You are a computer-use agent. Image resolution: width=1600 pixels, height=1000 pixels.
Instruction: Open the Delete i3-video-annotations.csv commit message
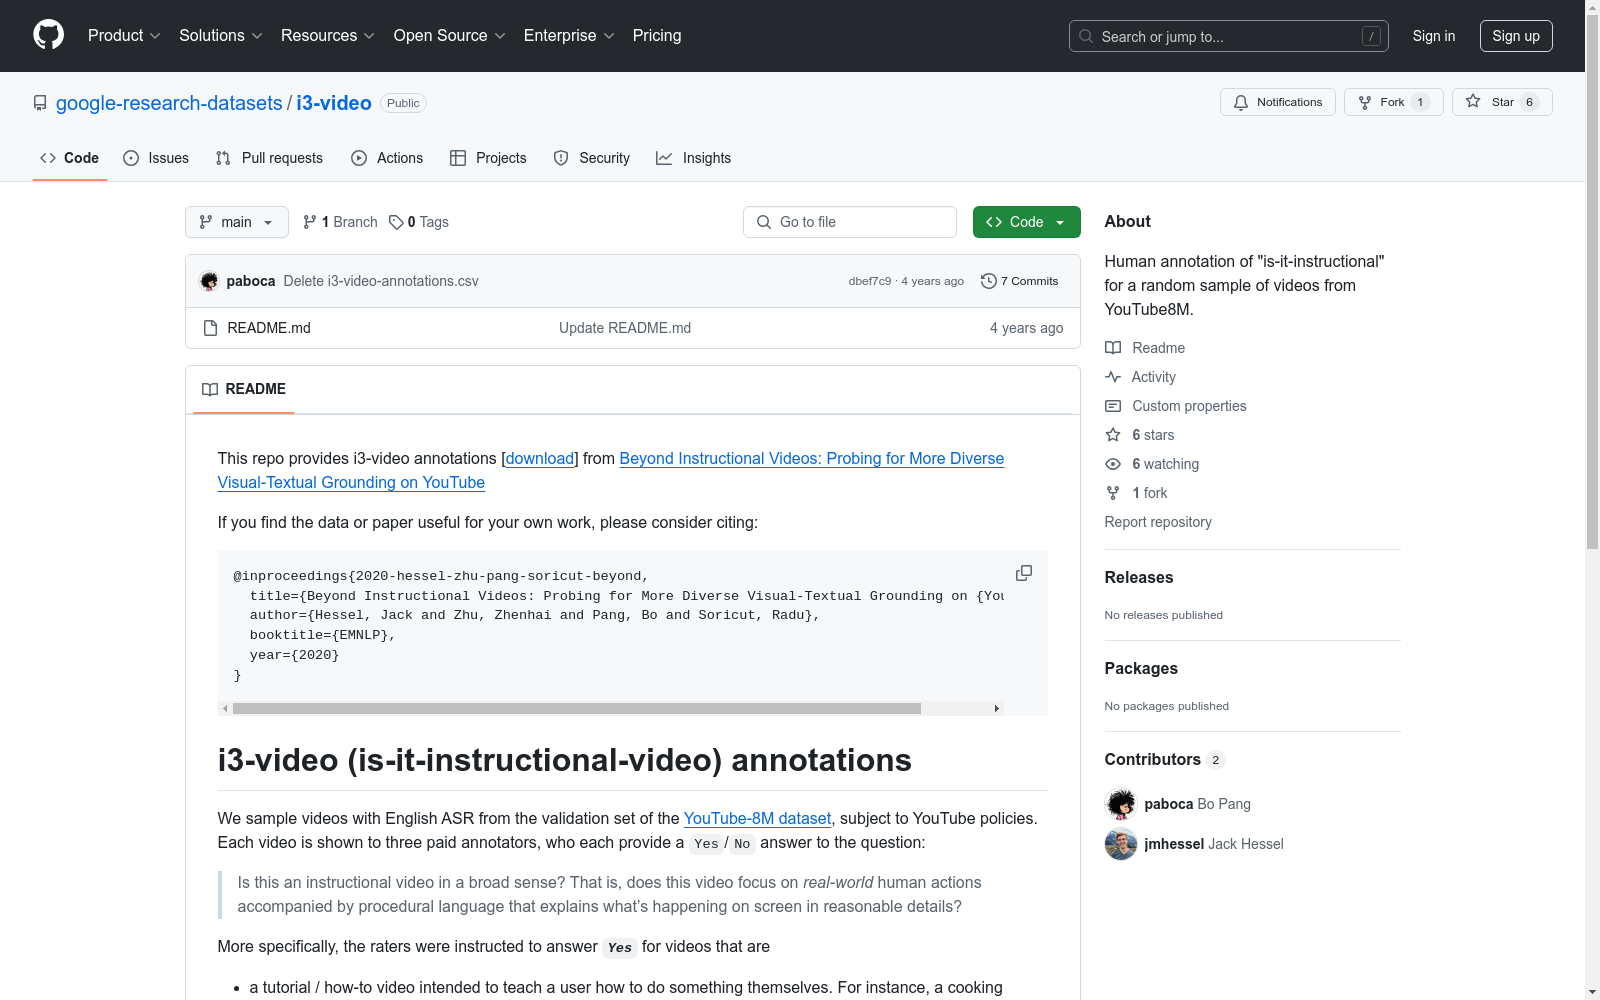tap(381, 281)
